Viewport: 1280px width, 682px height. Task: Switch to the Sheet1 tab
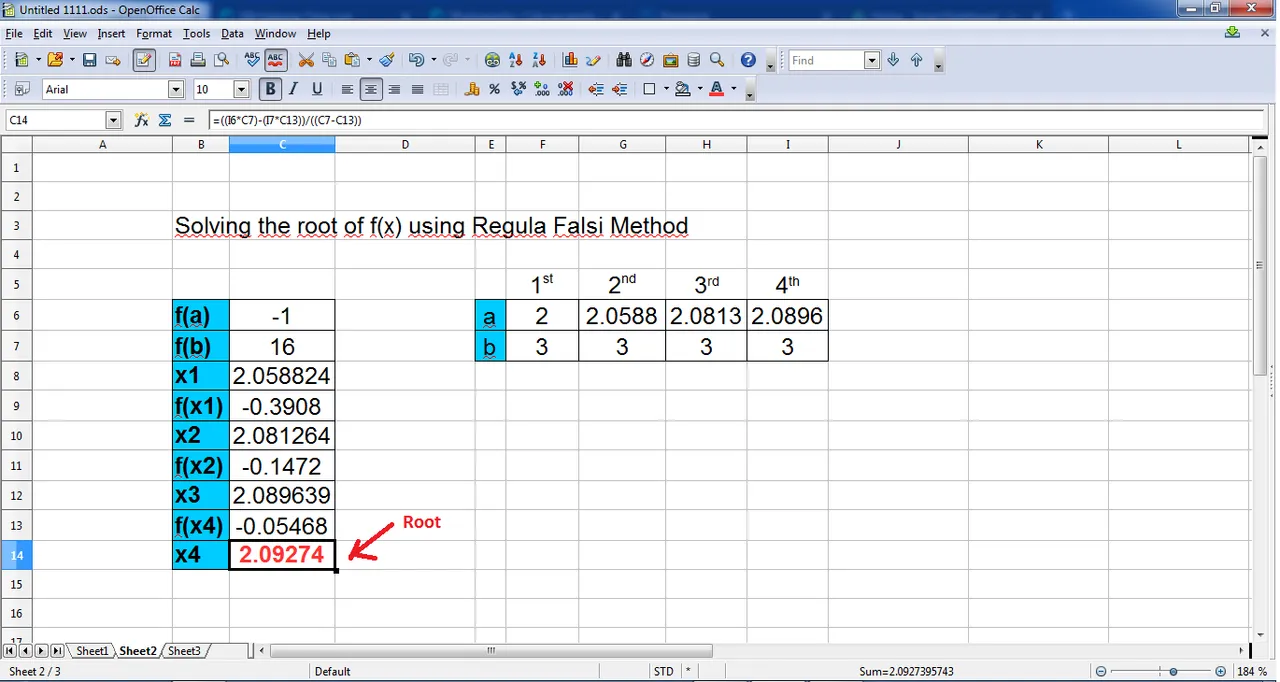(x=92, y=651)
